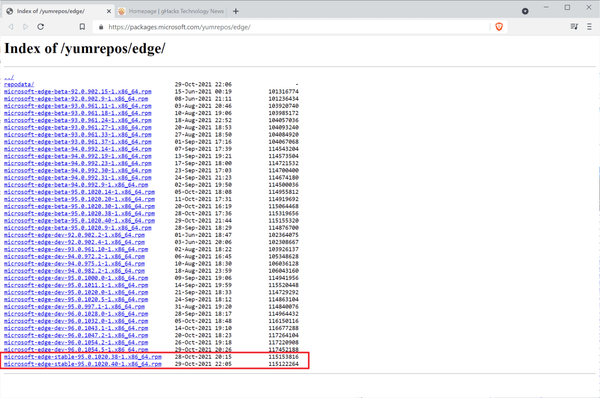Switch to the gHacks Technology News tab
Image resolution: width=600 pixels, height=398 pixels.
[x=171, y=11]
